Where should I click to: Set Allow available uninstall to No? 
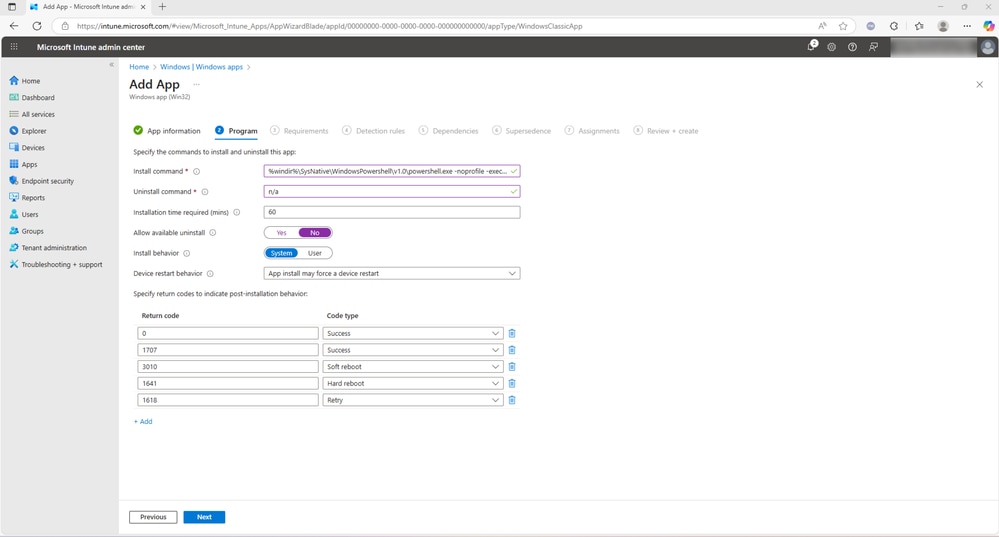pyautogui.click(x=315, y=233)
